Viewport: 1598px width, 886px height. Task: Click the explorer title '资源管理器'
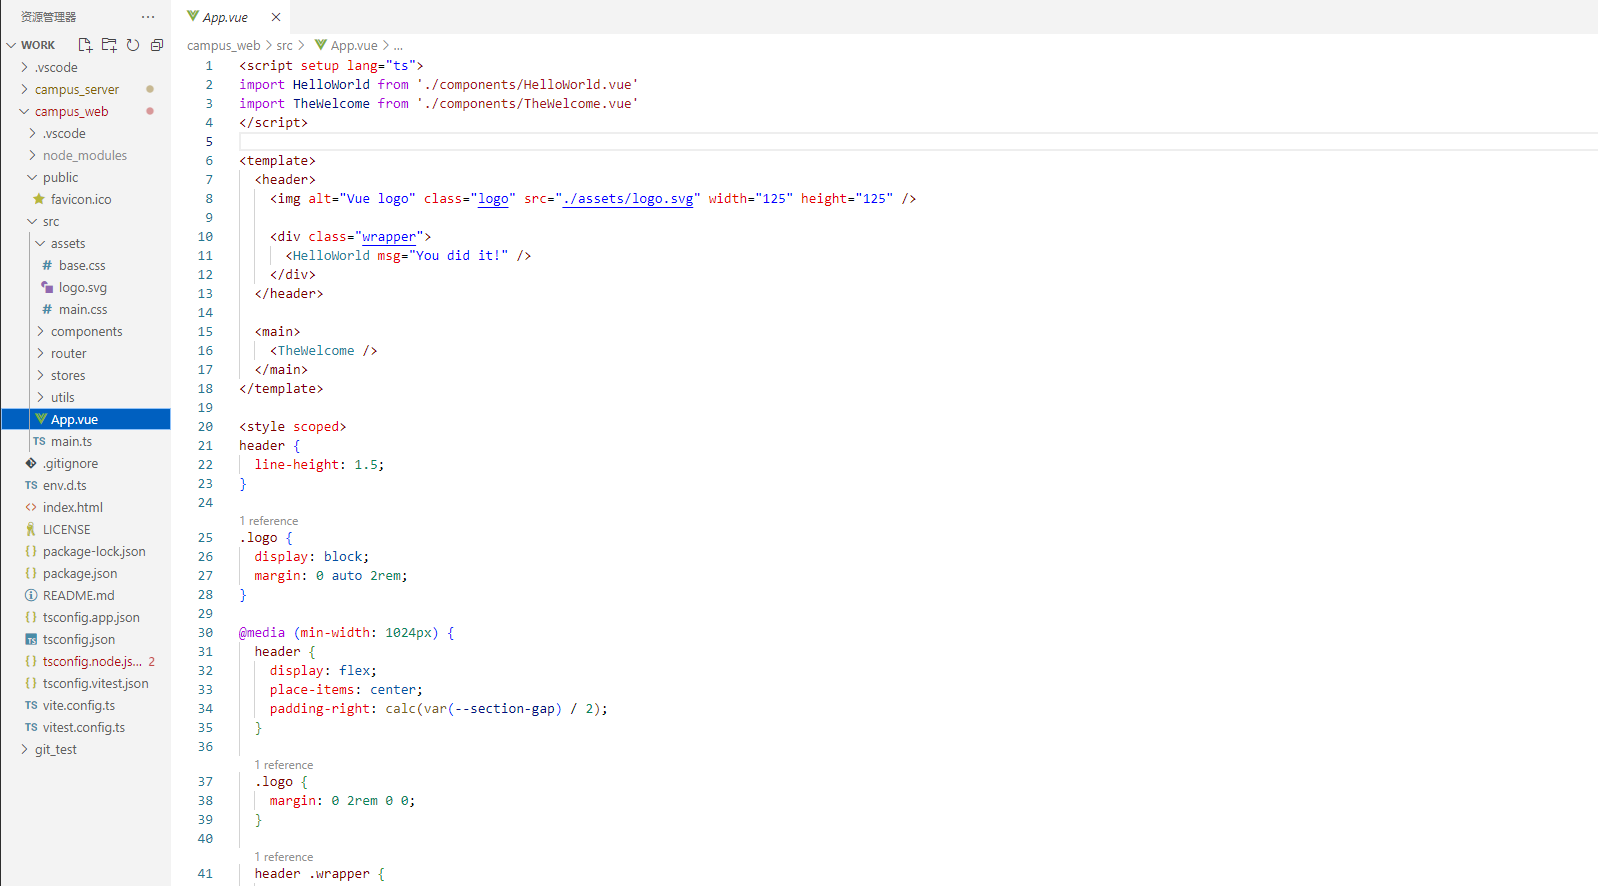[x=48, y=17]
